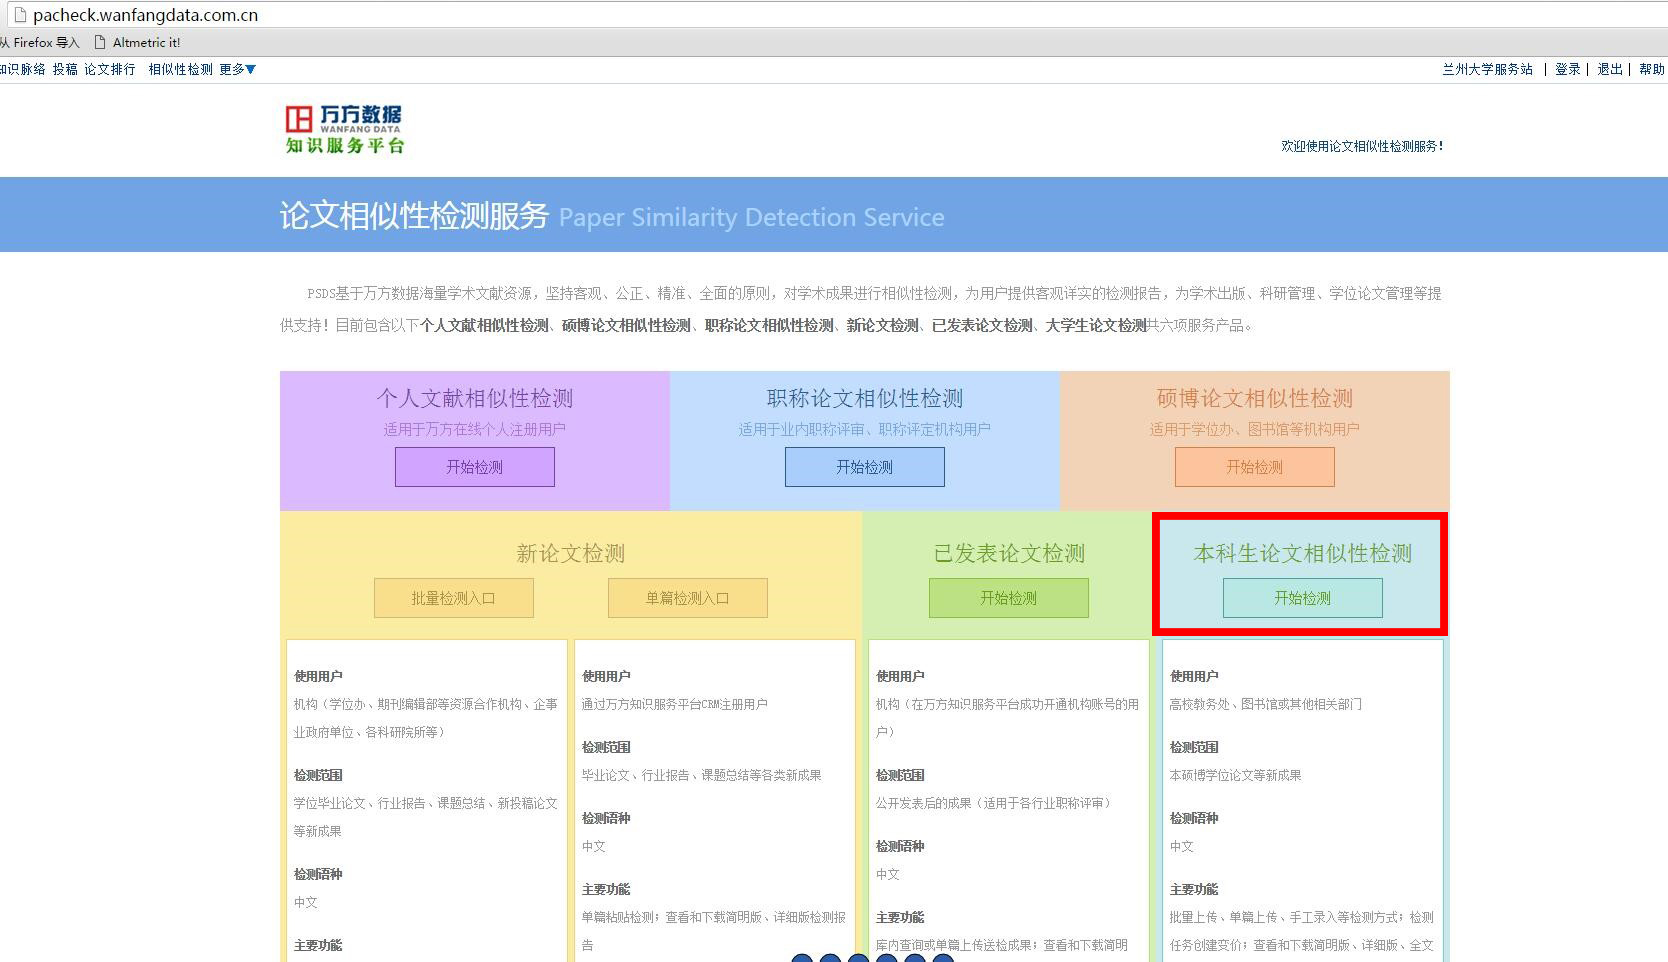Click the 批量检测入口 button
1668x962 pixels.
click(453, 598)
